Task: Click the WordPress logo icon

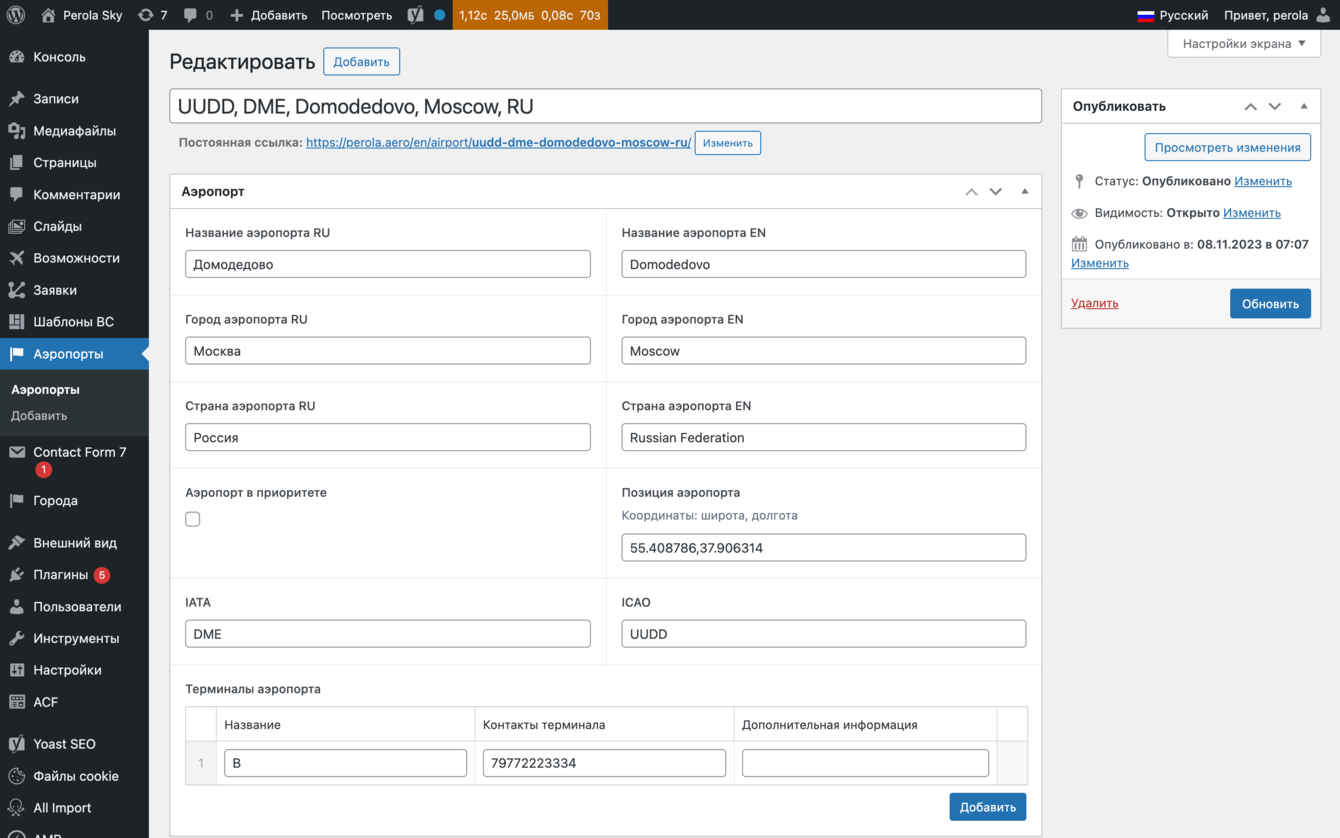Action: coord(15,15)
